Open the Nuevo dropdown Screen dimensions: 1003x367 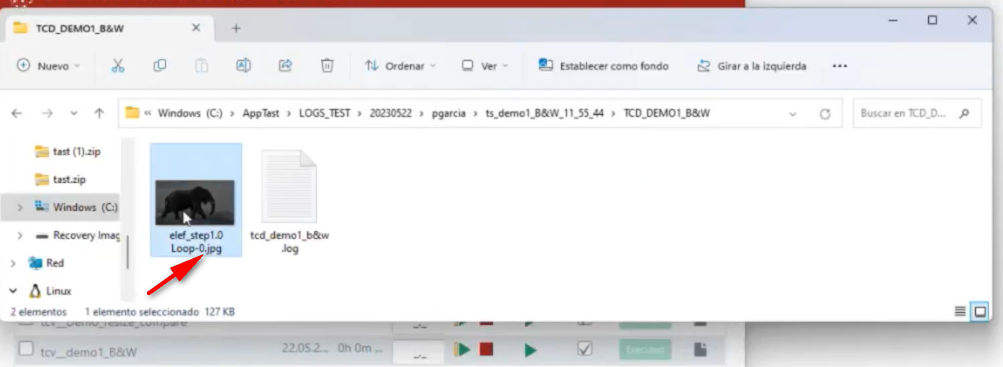[49, 66]
